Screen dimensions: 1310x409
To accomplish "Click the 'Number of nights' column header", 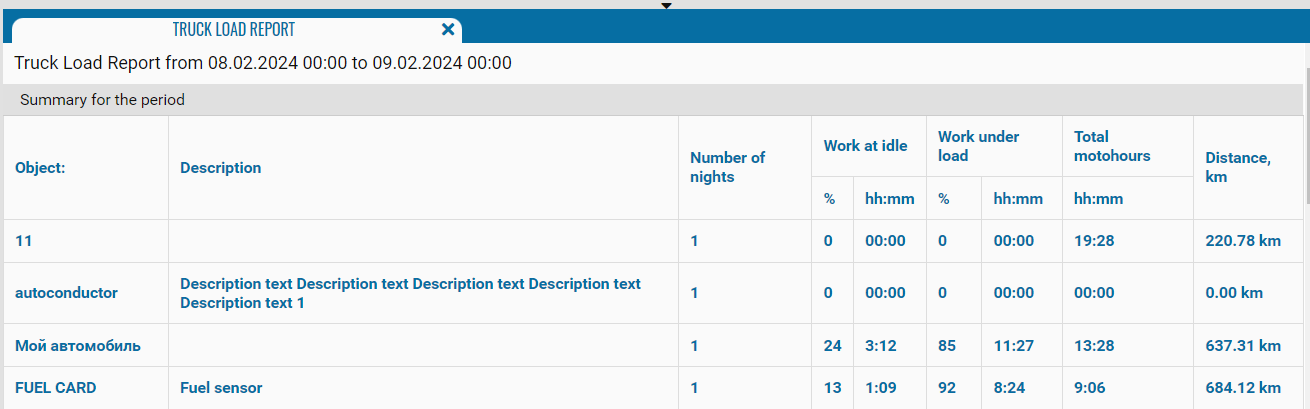I will pos(727,167).
